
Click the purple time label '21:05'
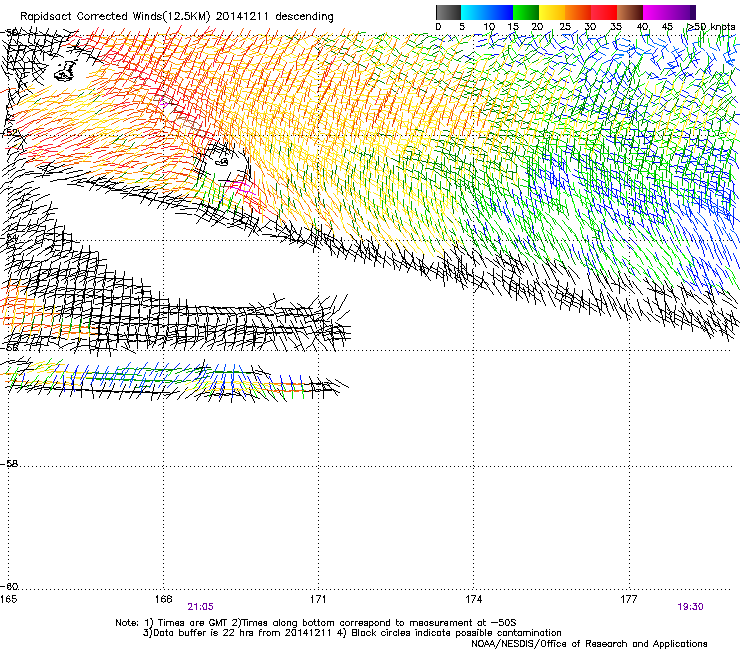(x=200, y=607)
